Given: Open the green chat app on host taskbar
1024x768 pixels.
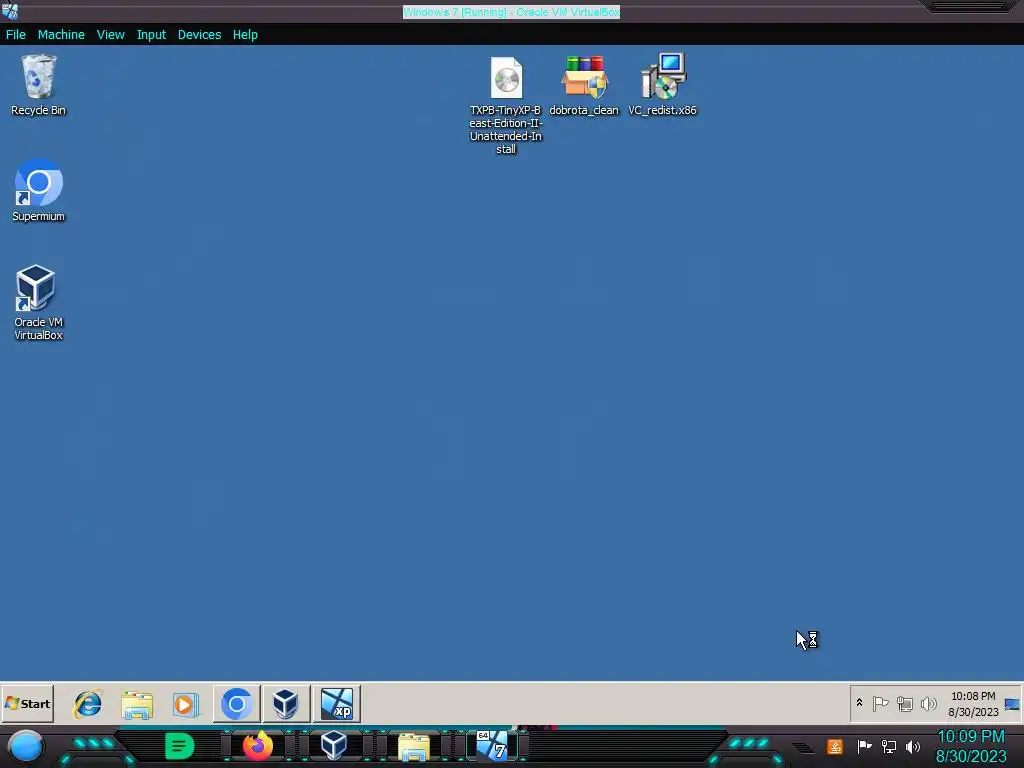Looking at the screenshot, I should [180, 746].
